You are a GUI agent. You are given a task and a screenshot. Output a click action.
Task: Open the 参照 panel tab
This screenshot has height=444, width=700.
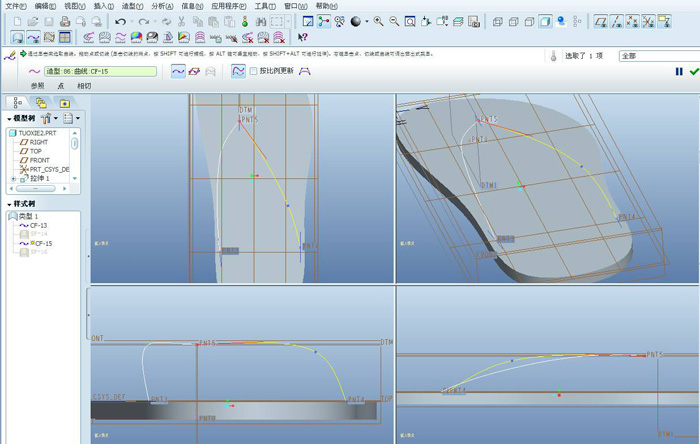click(38, 87)
